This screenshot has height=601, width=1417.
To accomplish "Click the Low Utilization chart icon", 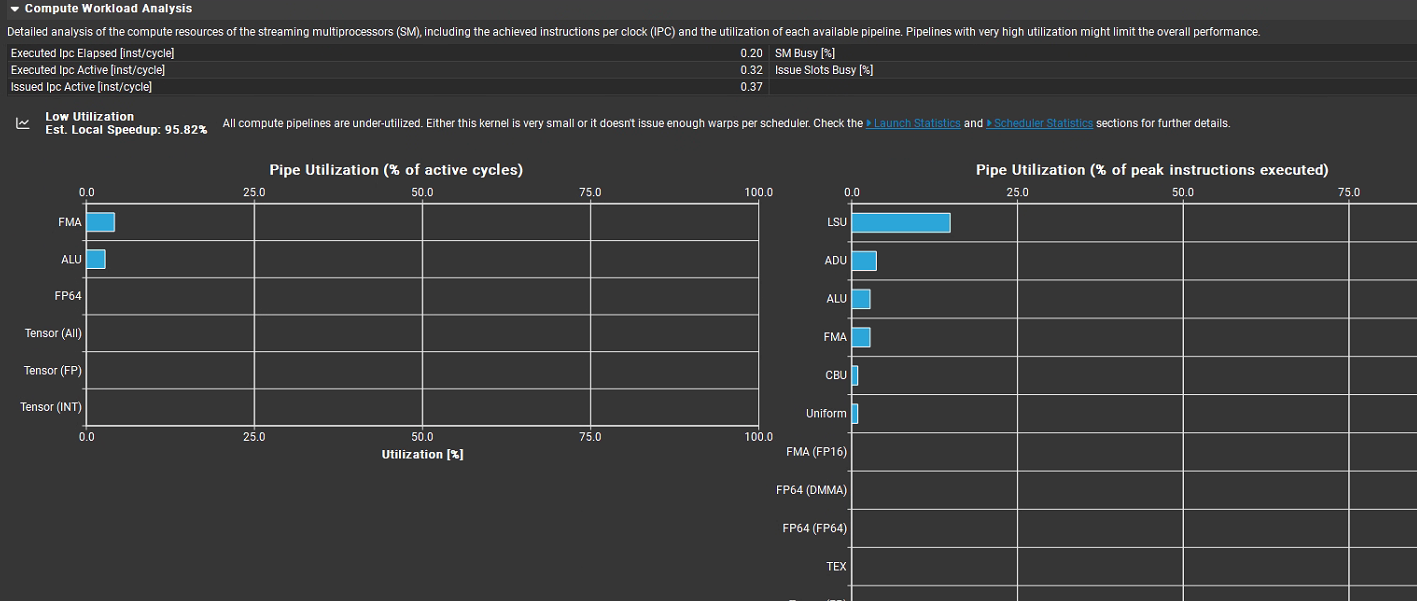I will coord(22,124).
